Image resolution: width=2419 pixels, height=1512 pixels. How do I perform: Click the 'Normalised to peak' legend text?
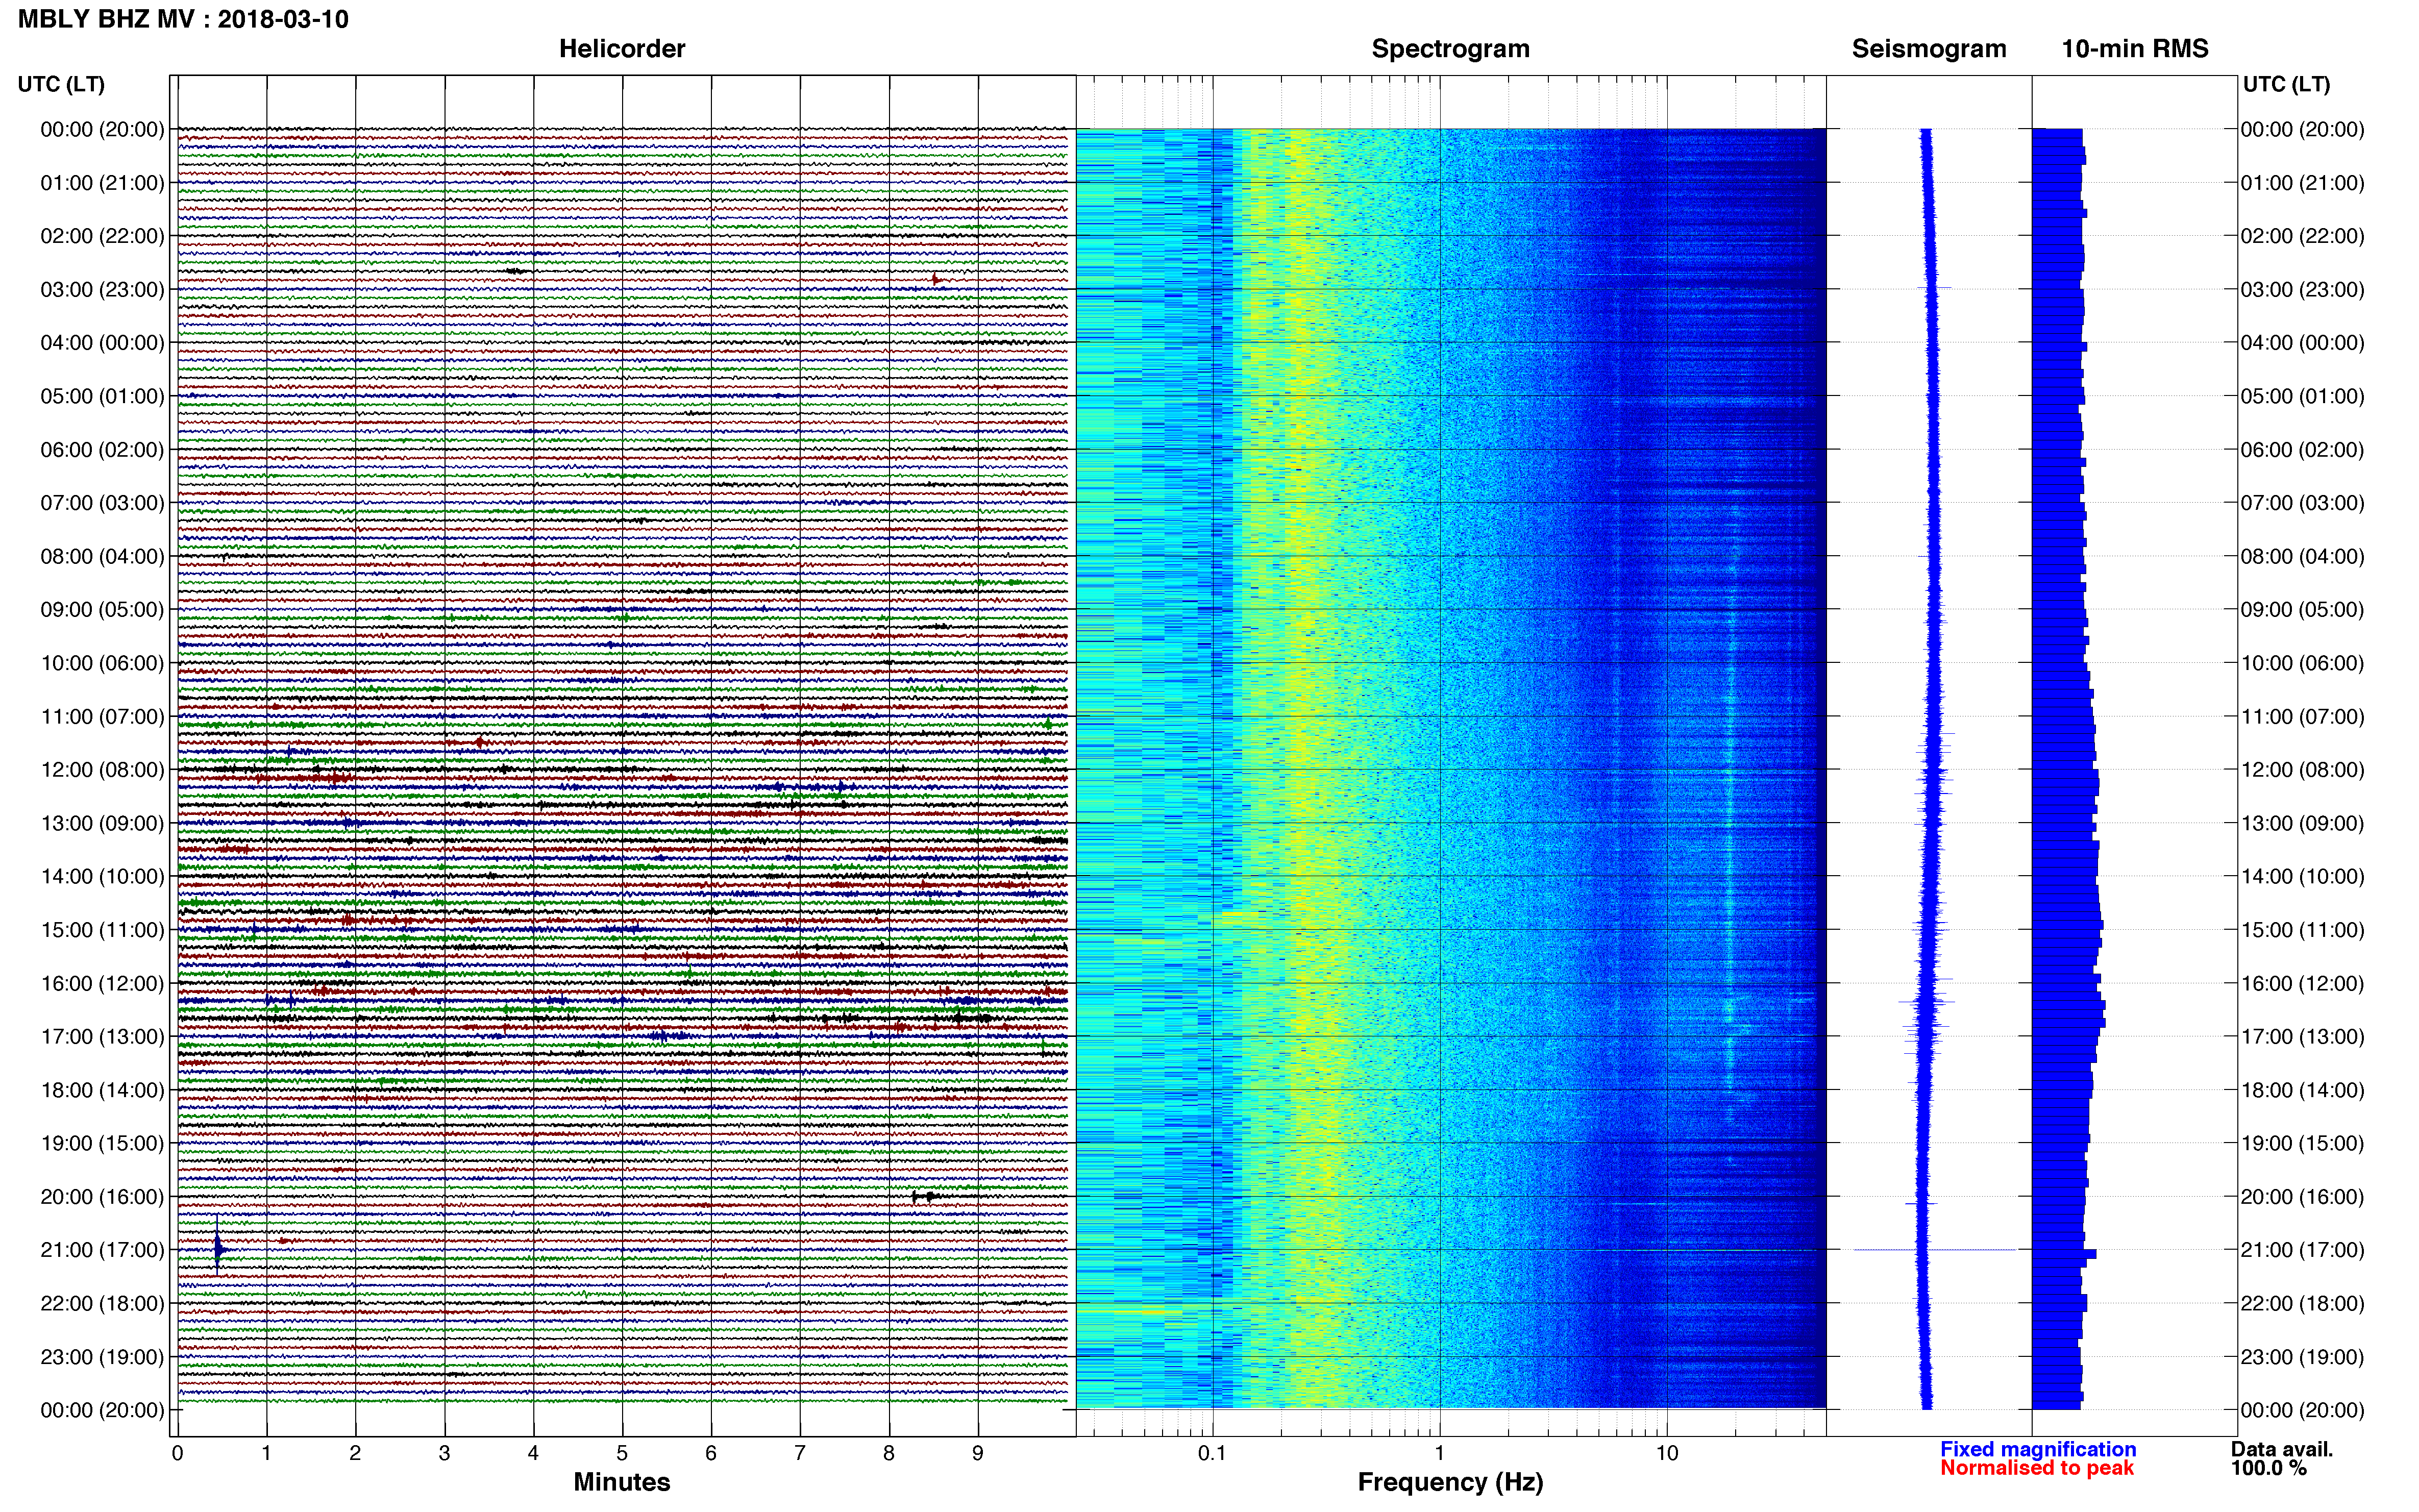2037,1468
